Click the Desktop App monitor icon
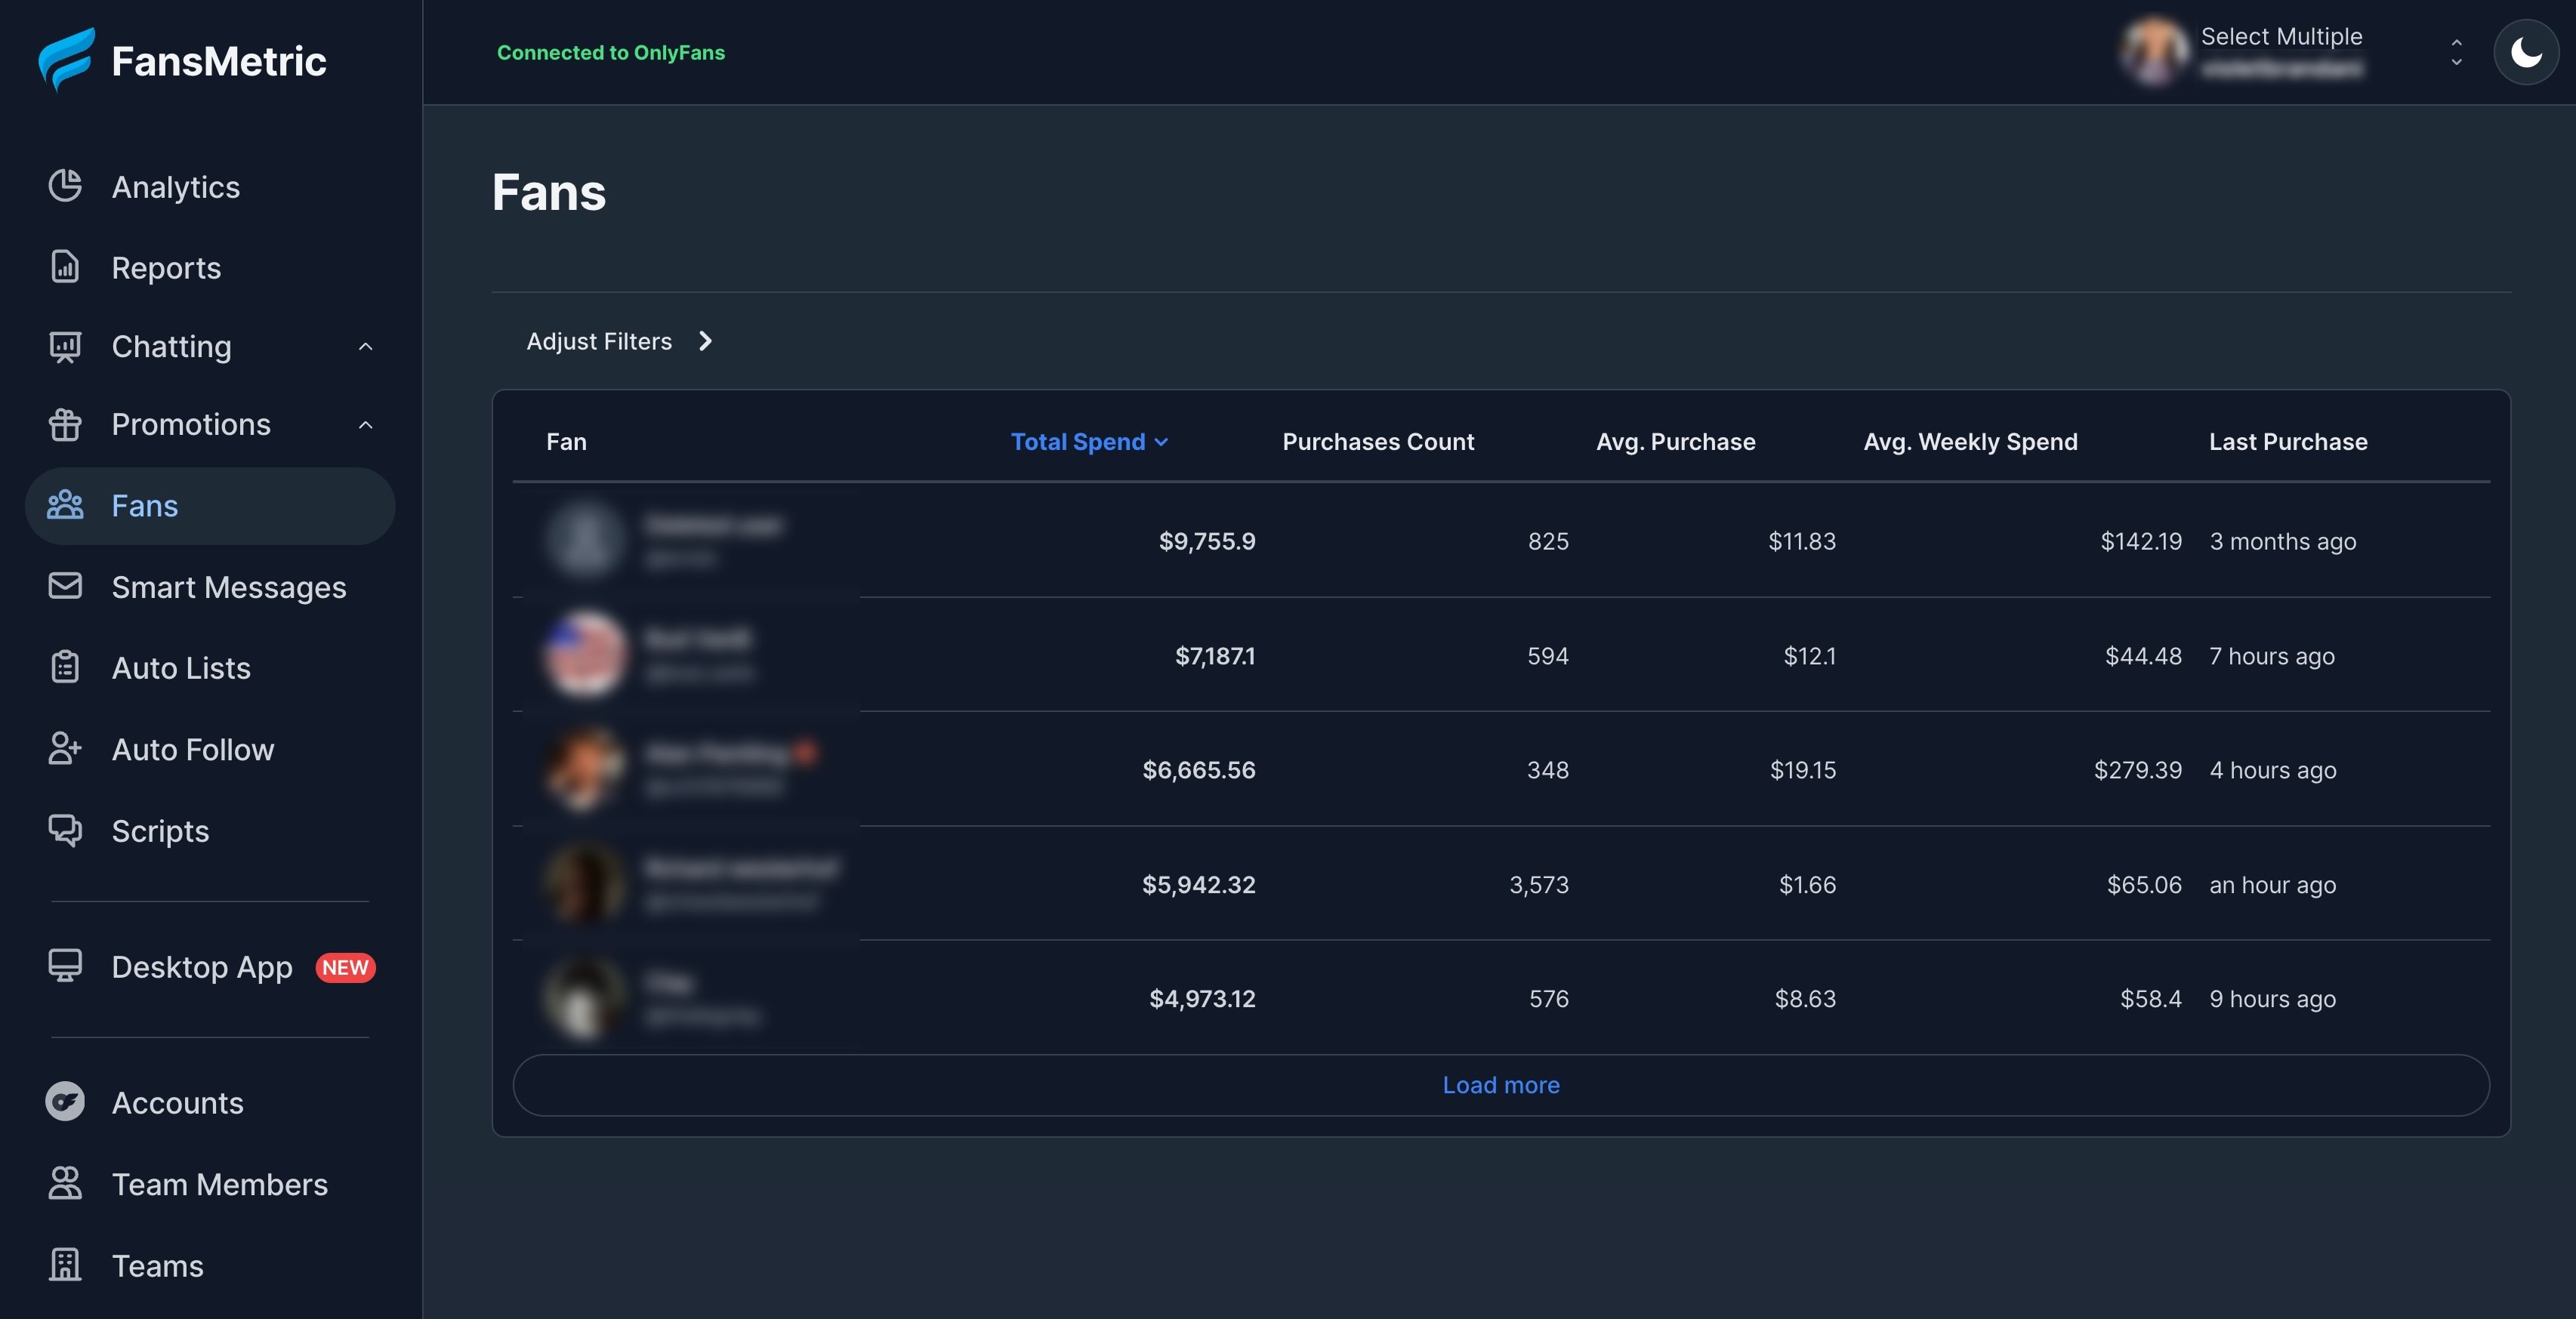The height and width of the screenshot is (1319, 2576). point(65,966)
